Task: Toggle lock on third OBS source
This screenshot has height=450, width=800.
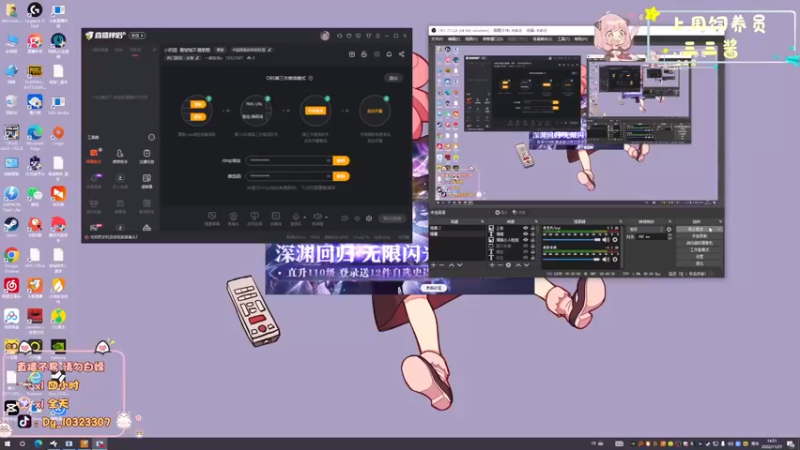Action: (x=533, y=240)
